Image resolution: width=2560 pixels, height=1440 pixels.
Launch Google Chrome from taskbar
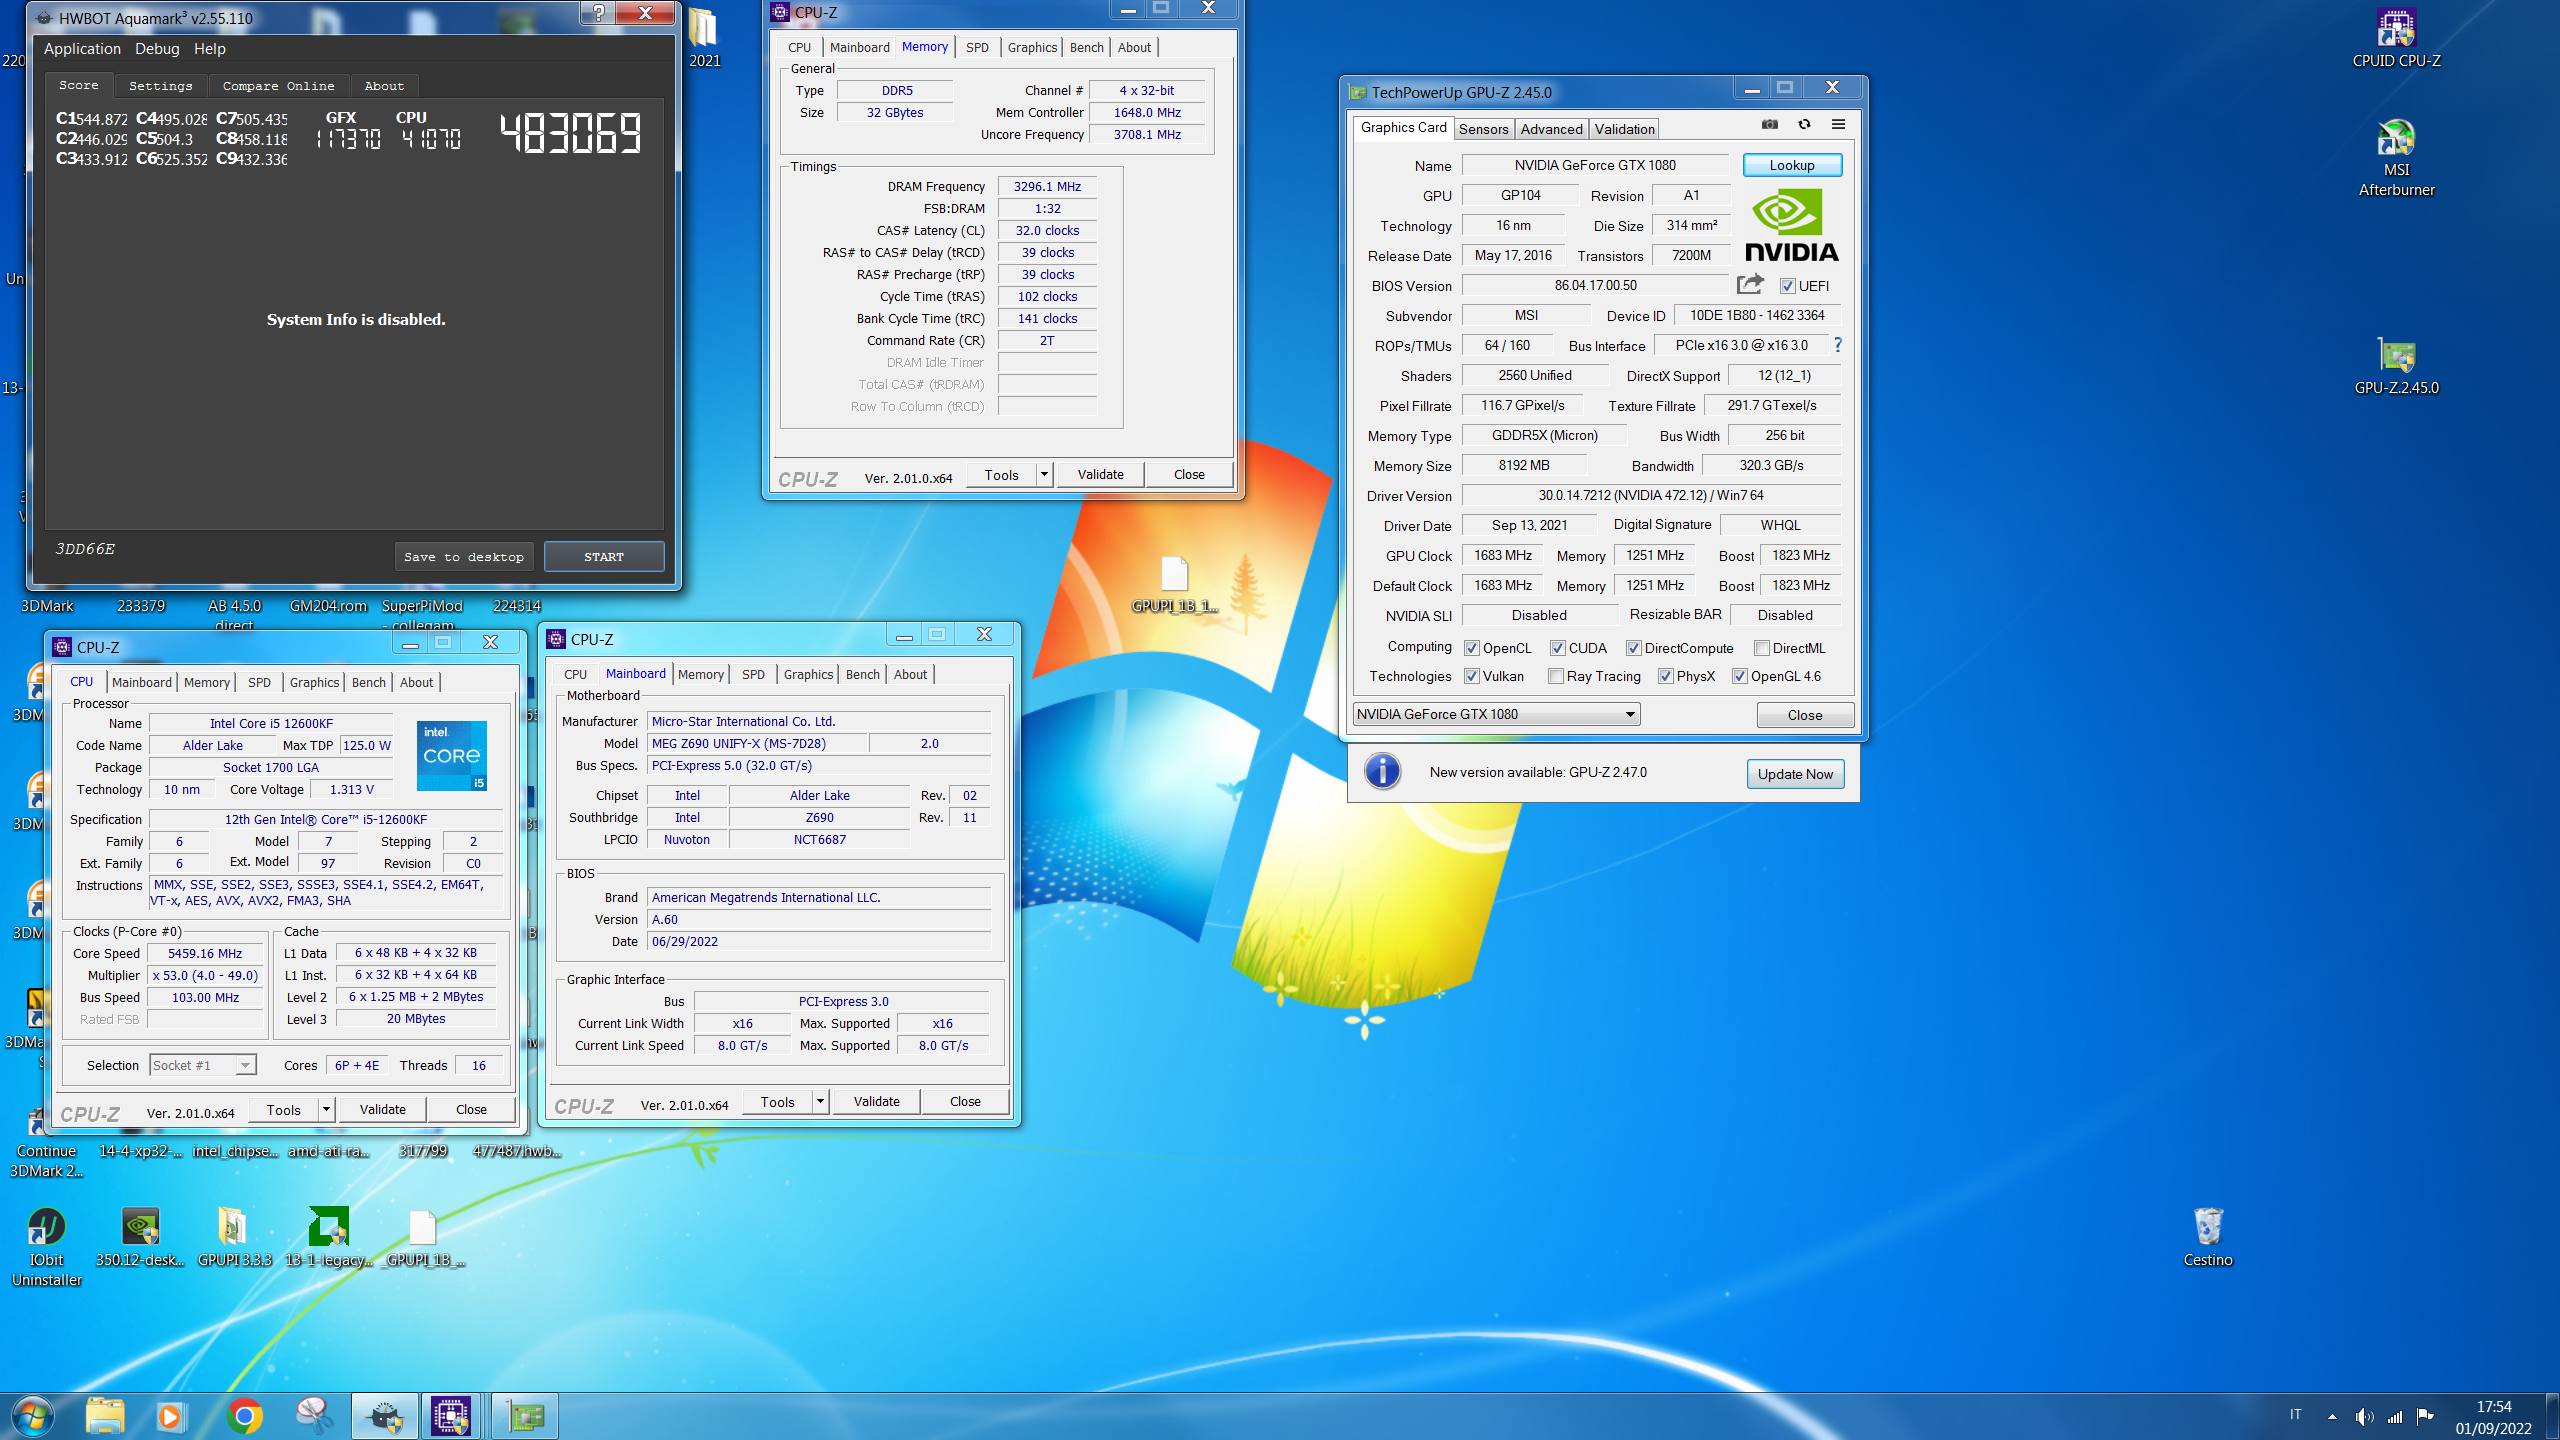[x=244, y=1416]
